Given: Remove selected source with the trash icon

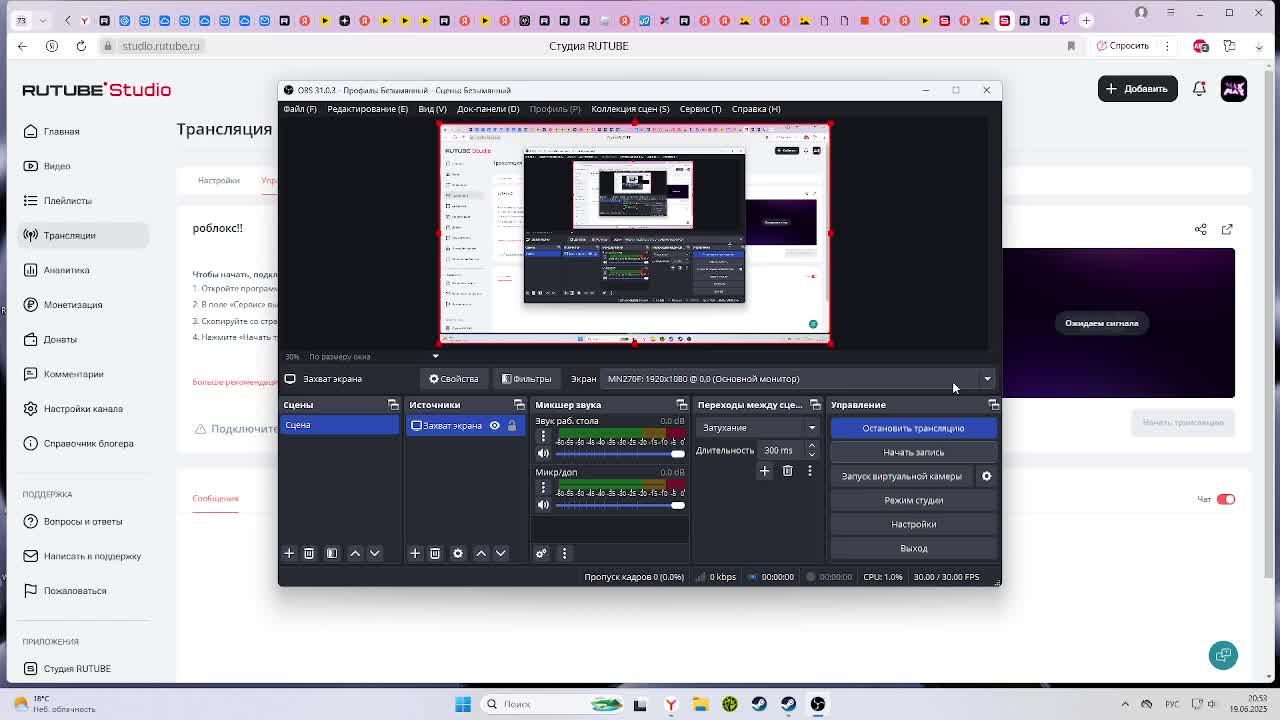Looking at the screenshot, I should tap(435, 553).
